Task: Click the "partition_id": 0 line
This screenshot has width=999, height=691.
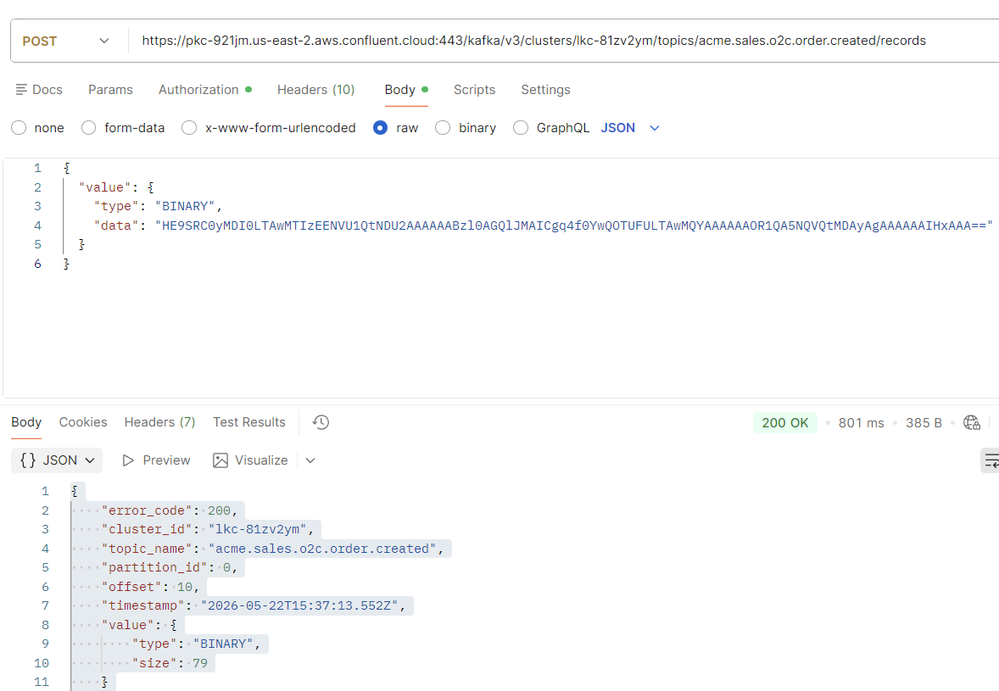Action: [x=169, y=567]
